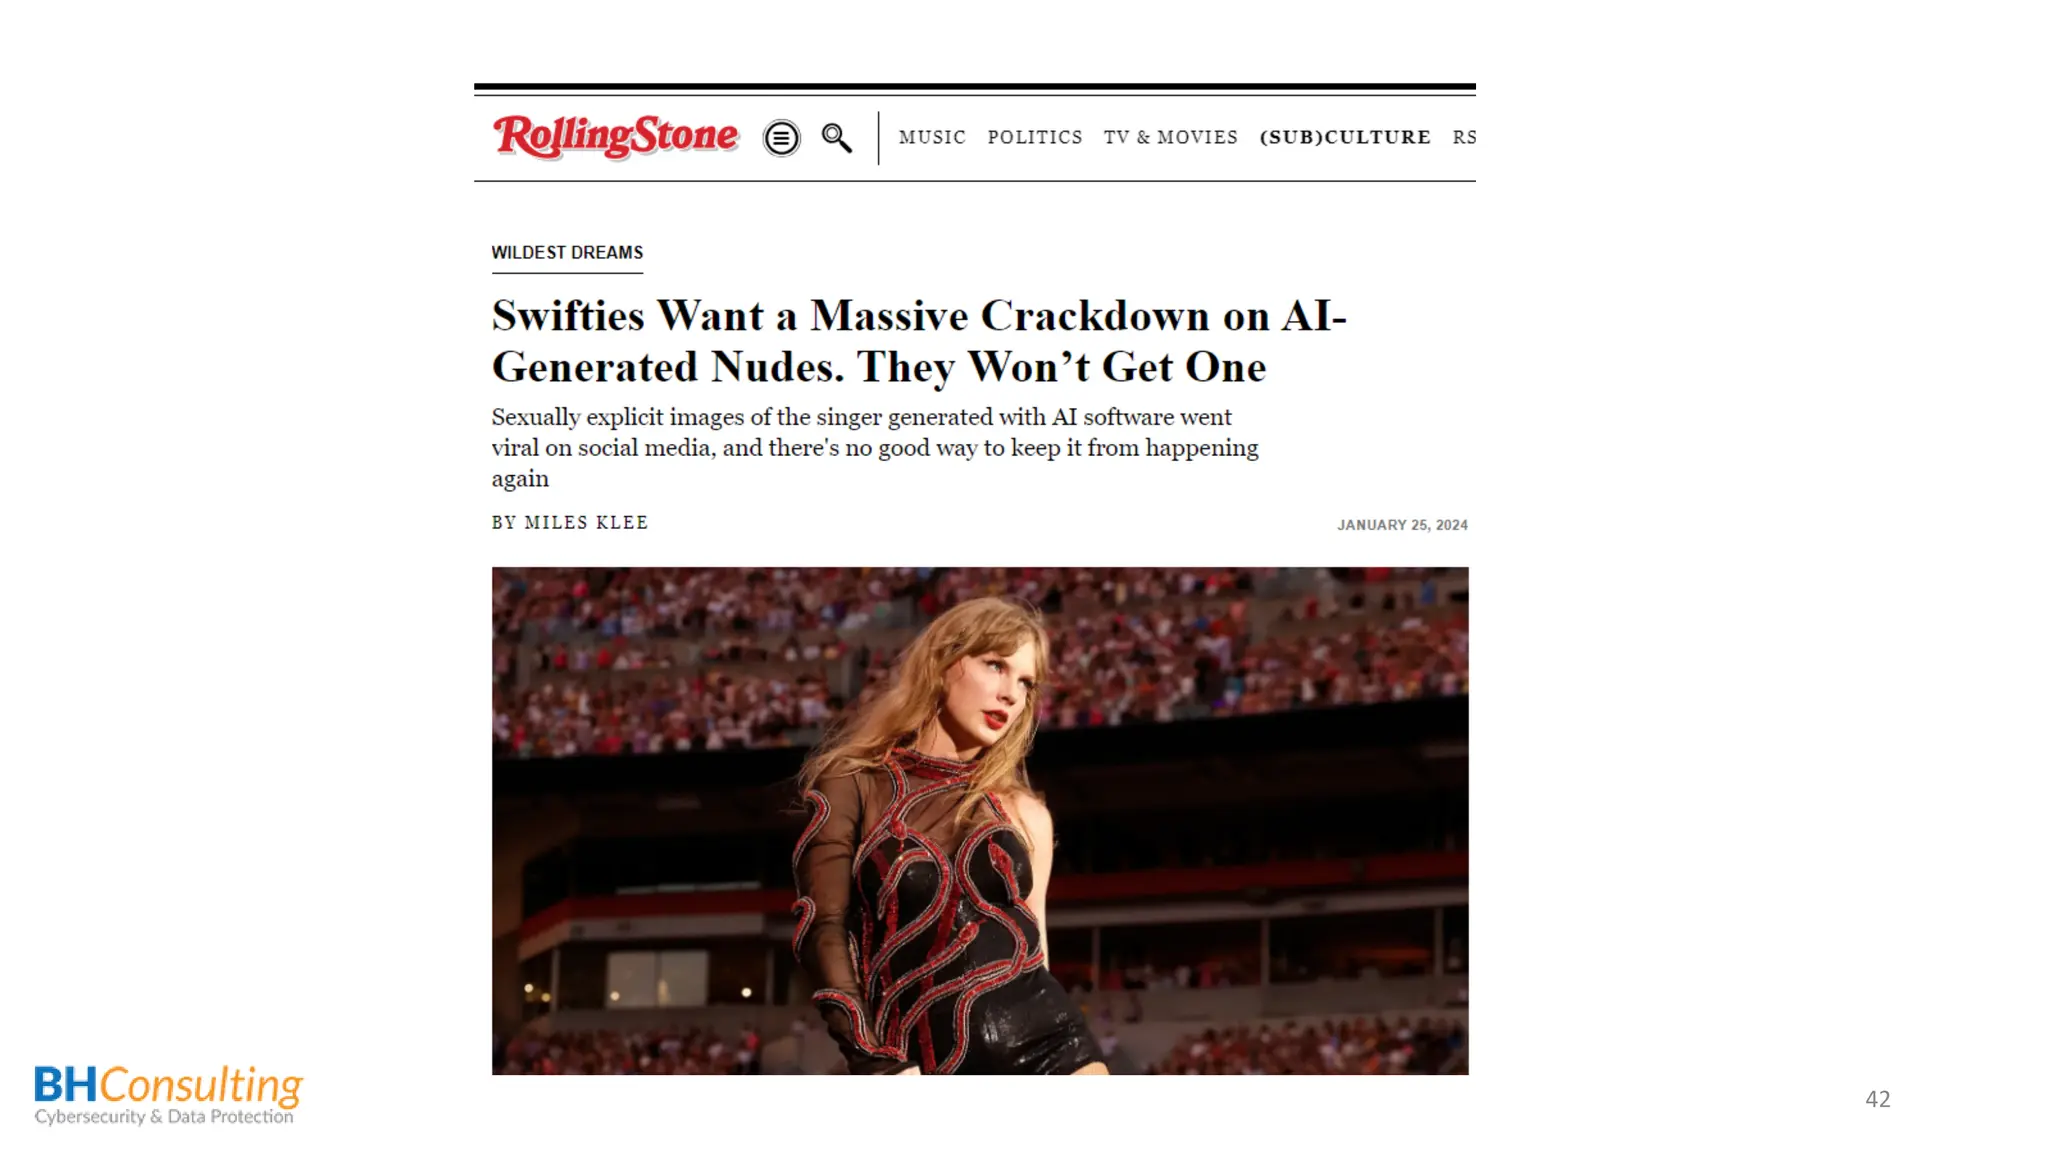This screenshot has width=2048, height=1152.
Task: Click the January 25, 2024 date
Action: tap(1402, 525)
